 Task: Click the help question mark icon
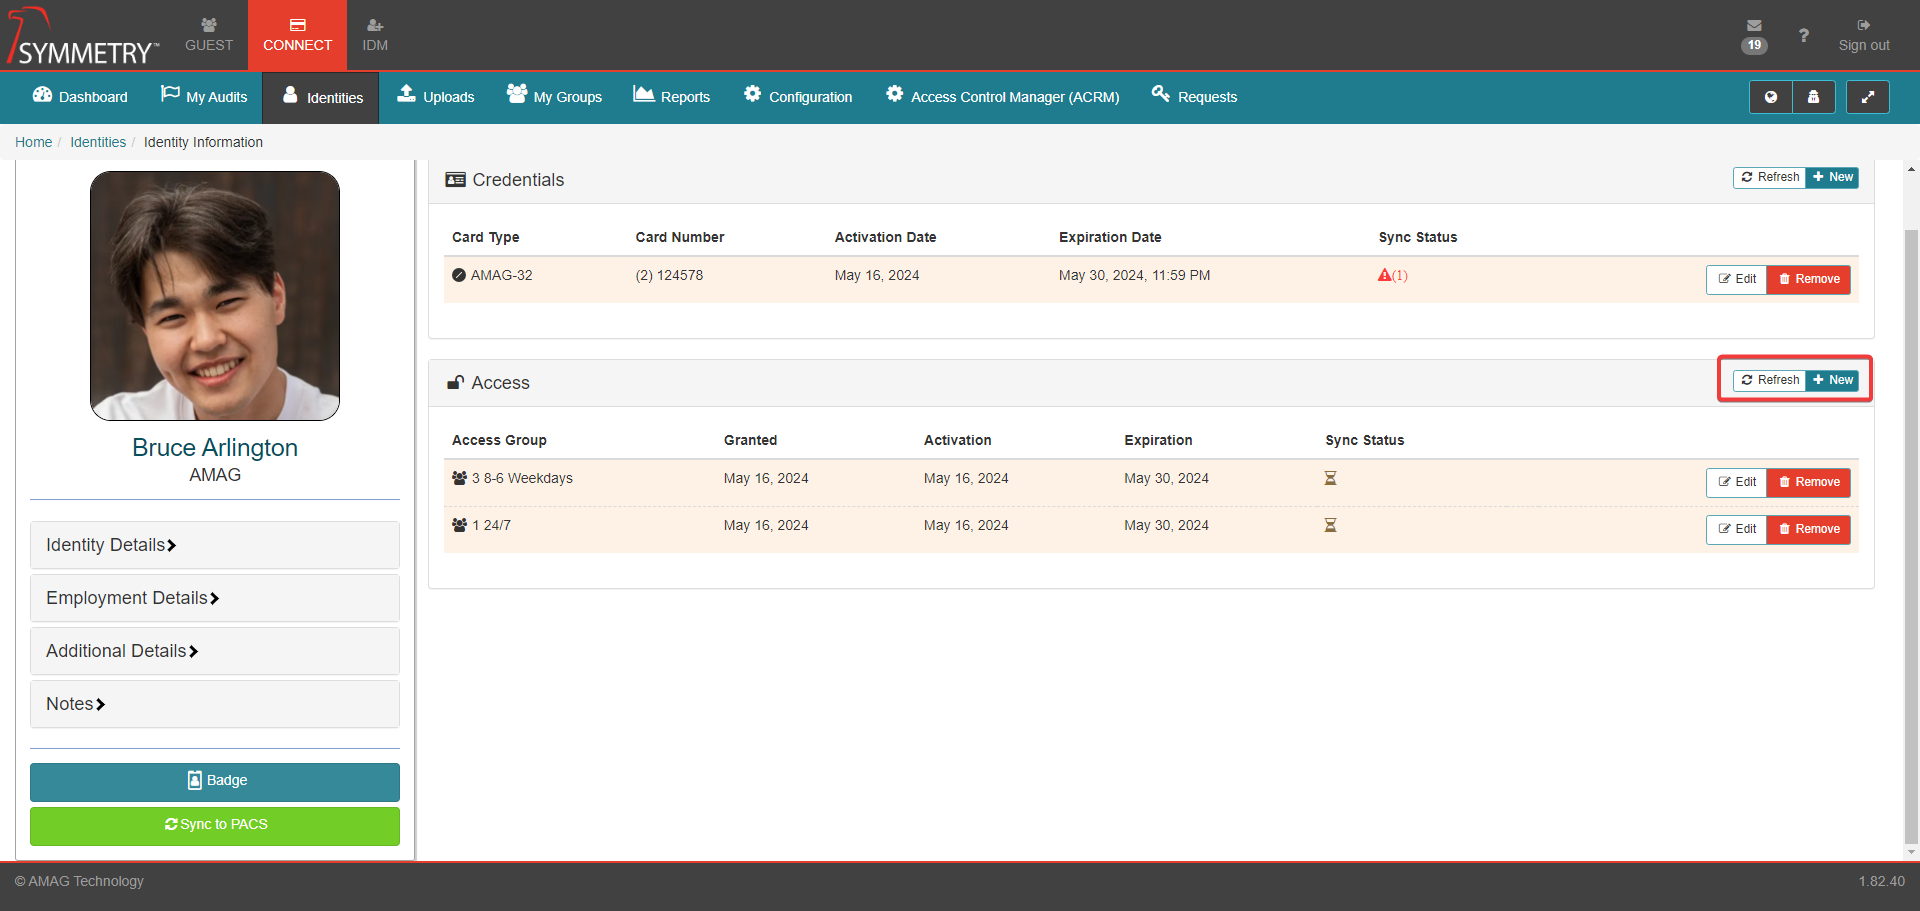tap(1803, 35)
